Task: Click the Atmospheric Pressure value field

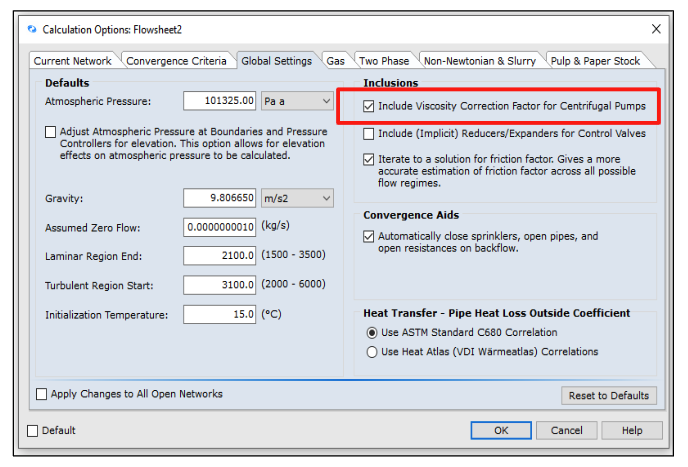Action: point(219,101)
